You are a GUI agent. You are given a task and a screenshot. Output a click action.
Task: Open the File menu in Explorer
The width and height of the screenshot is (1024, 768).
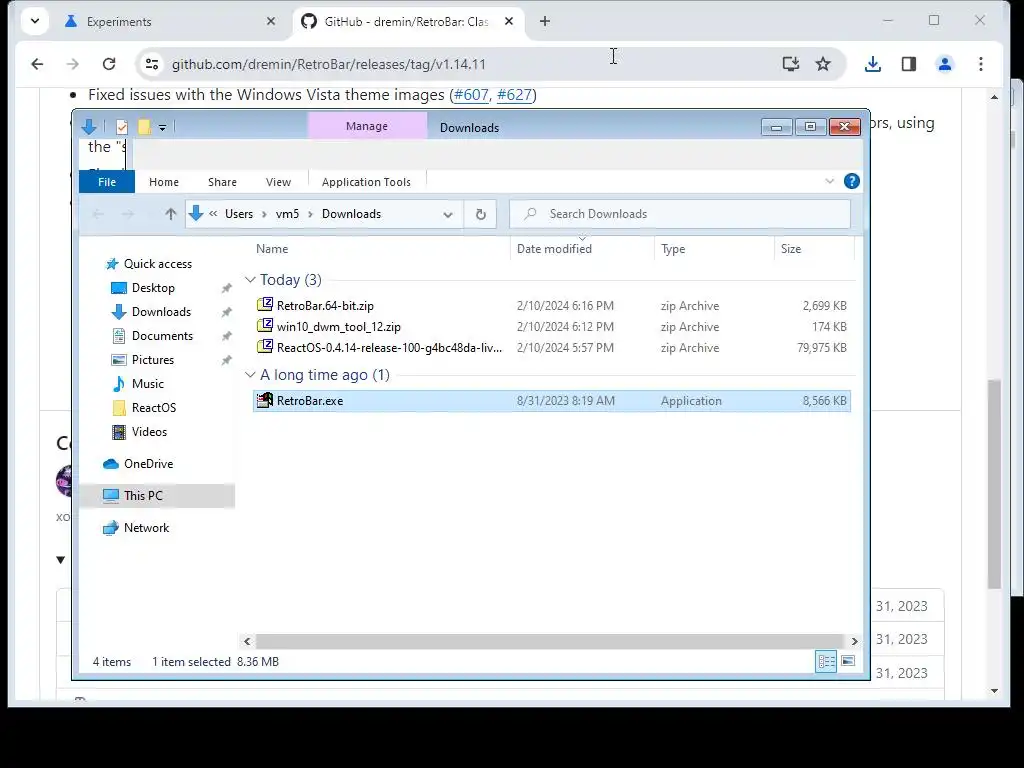pyautogui.click(x=107, y=182)
